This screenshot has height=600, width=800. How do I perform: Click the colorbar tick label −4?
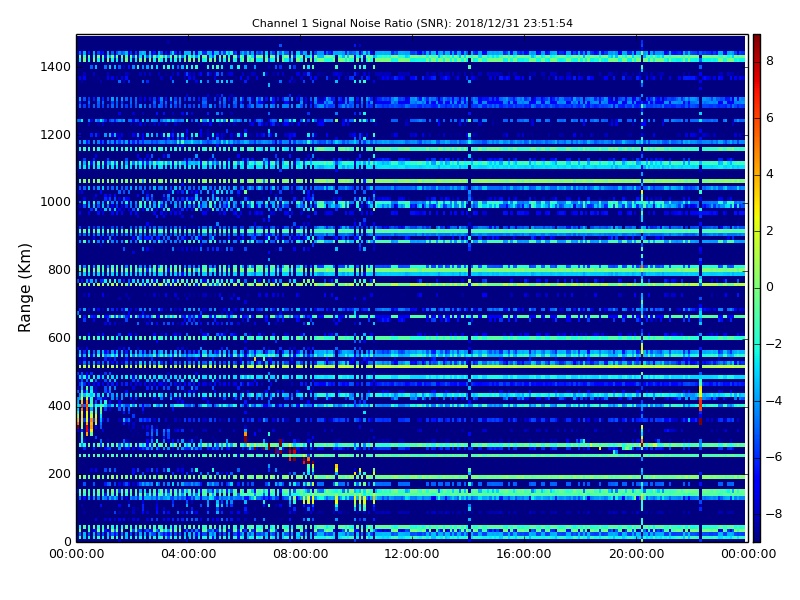(x=773, y=401)
